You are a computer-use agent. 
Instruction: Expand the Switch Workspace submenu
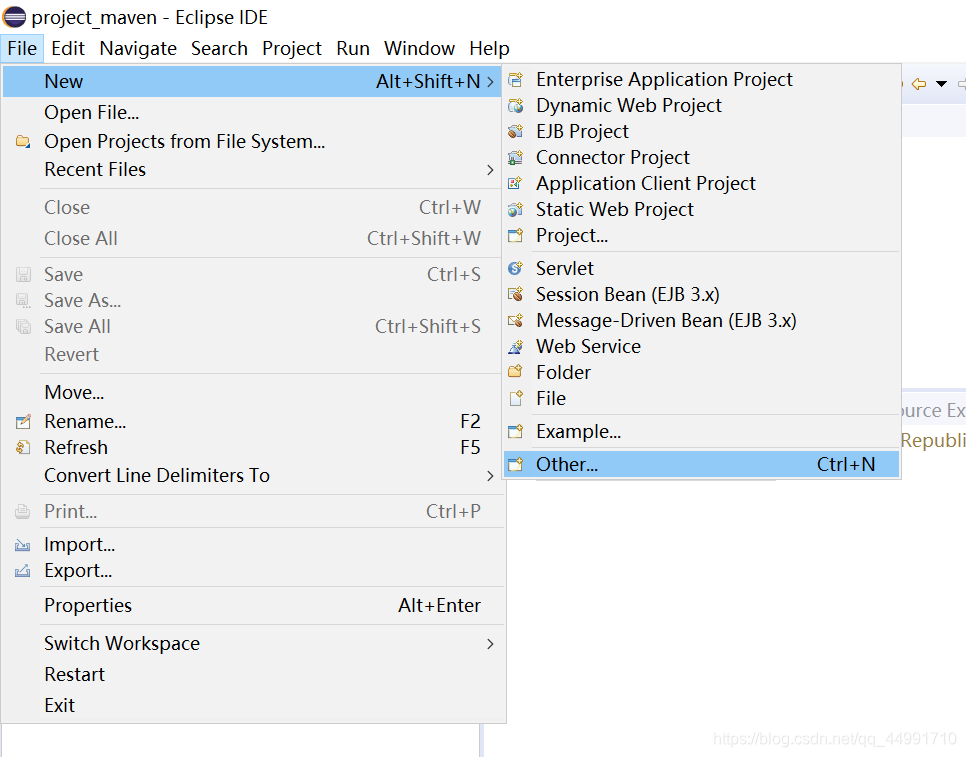pyautogui.click(x=490, y=644)
